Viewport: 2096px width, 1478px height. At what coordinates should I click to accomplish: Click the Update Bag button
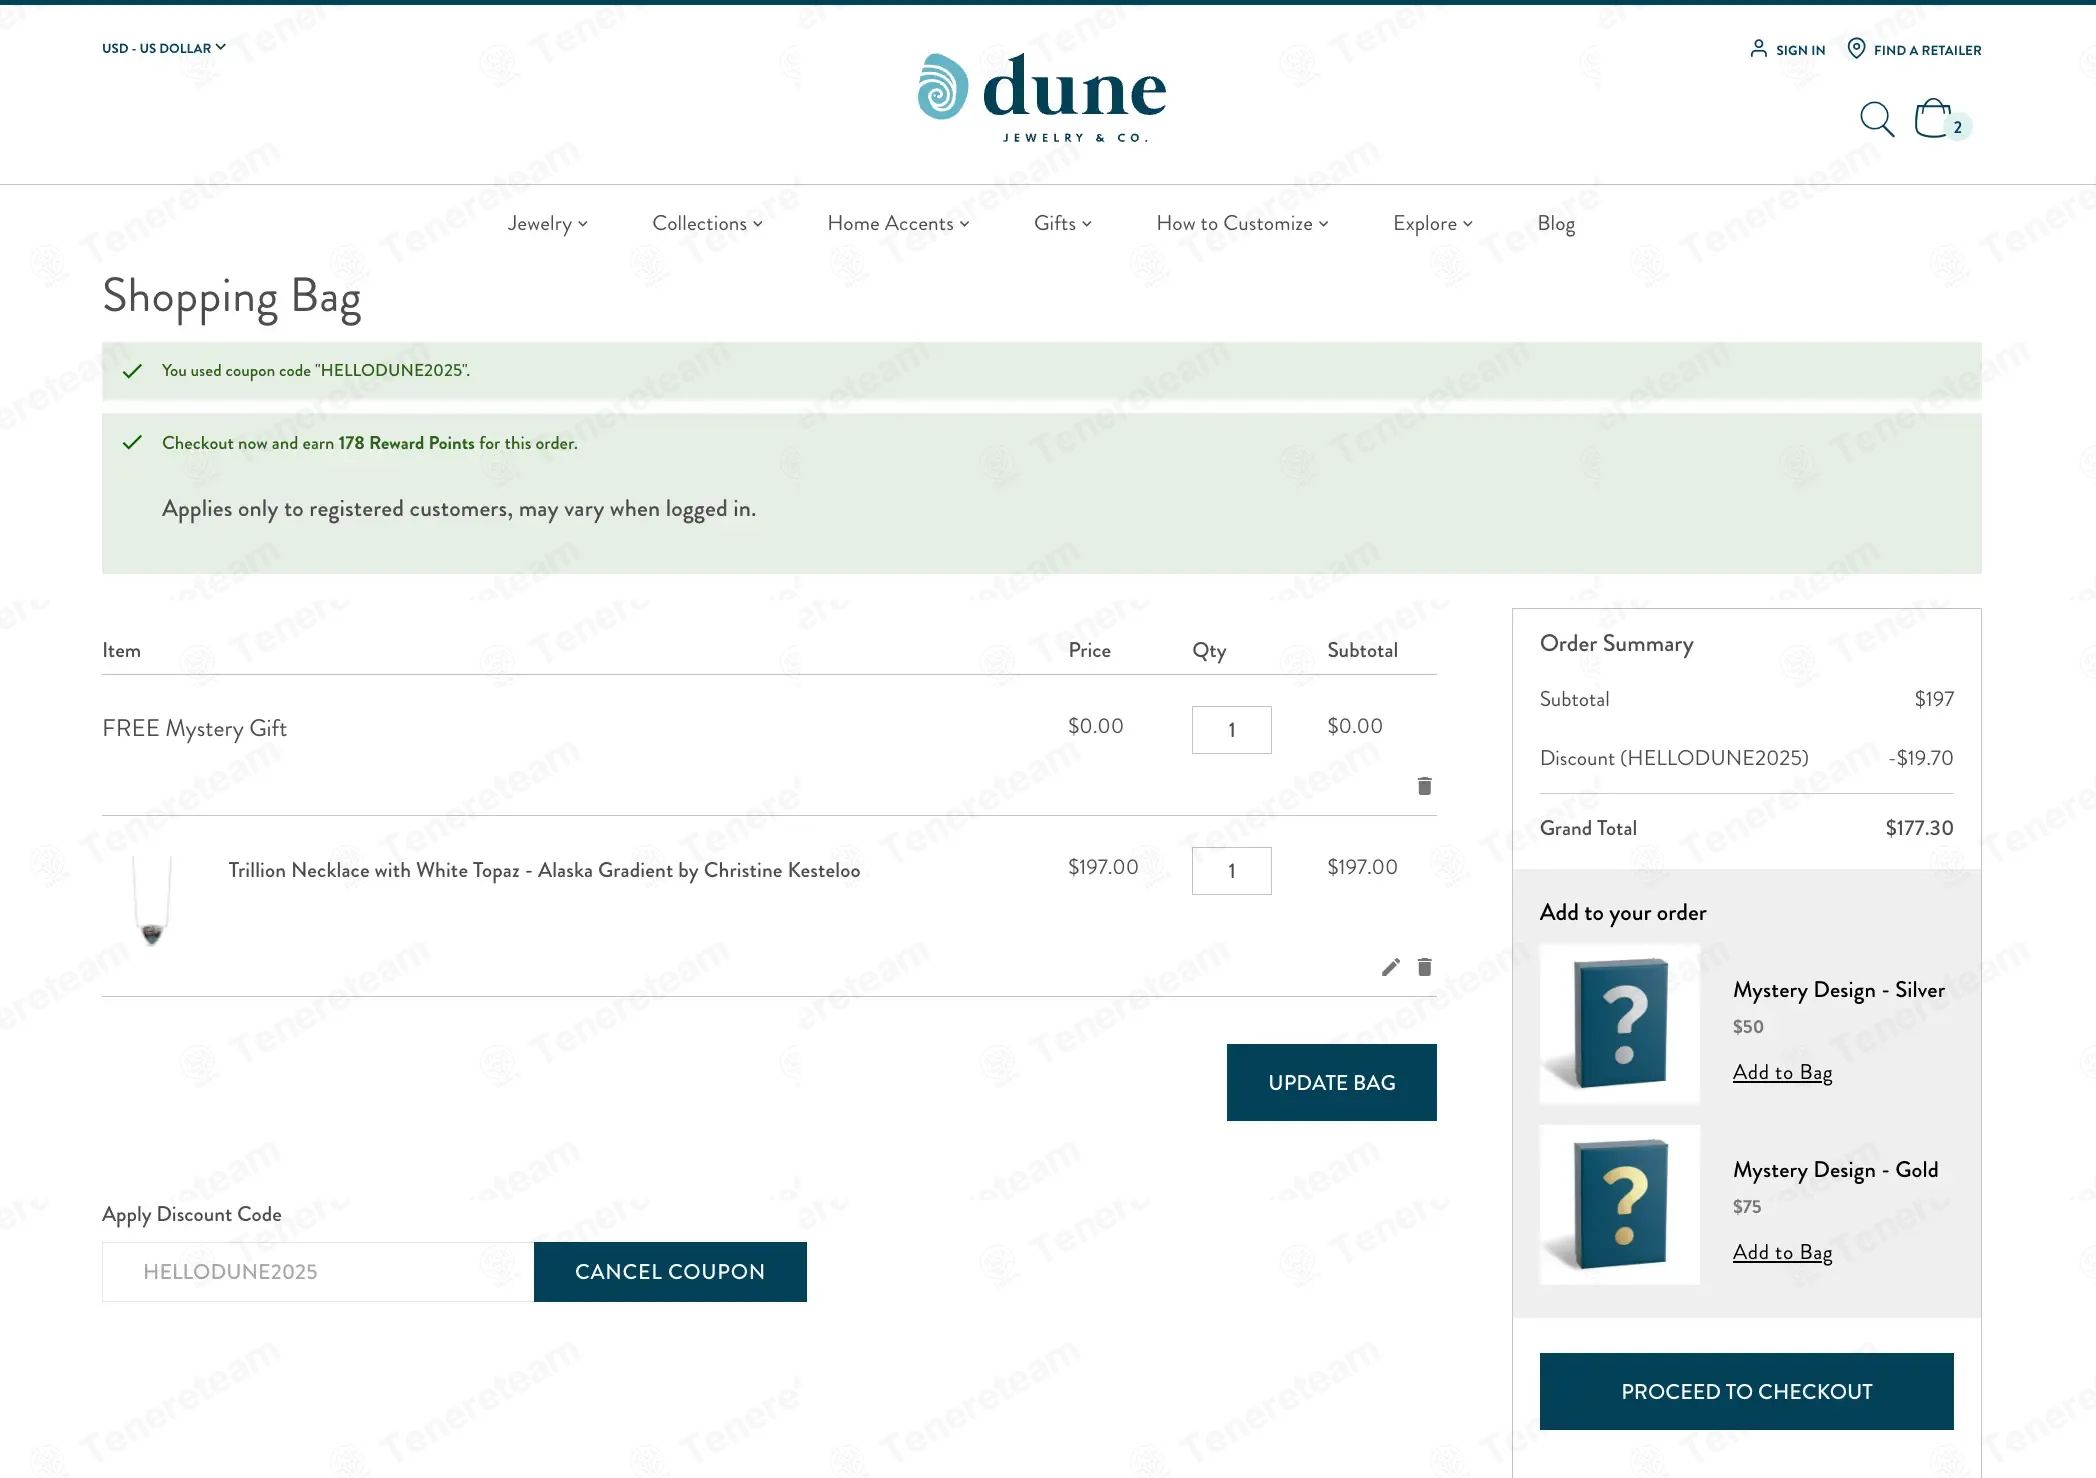tap(1331, 1082)
